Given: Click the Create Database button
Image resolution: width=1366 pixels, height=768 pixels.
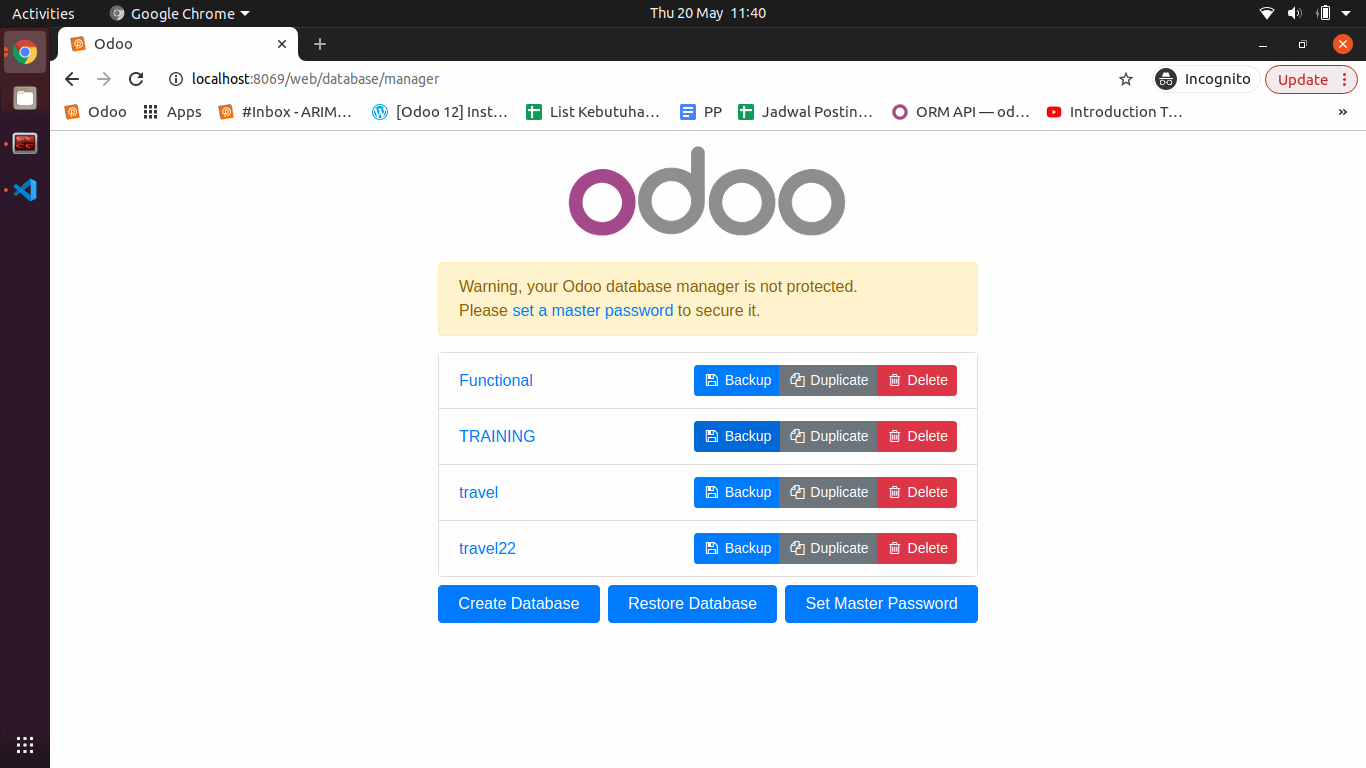Looking at the screenshot, I should pyautogui.click(x=518, y=604).
